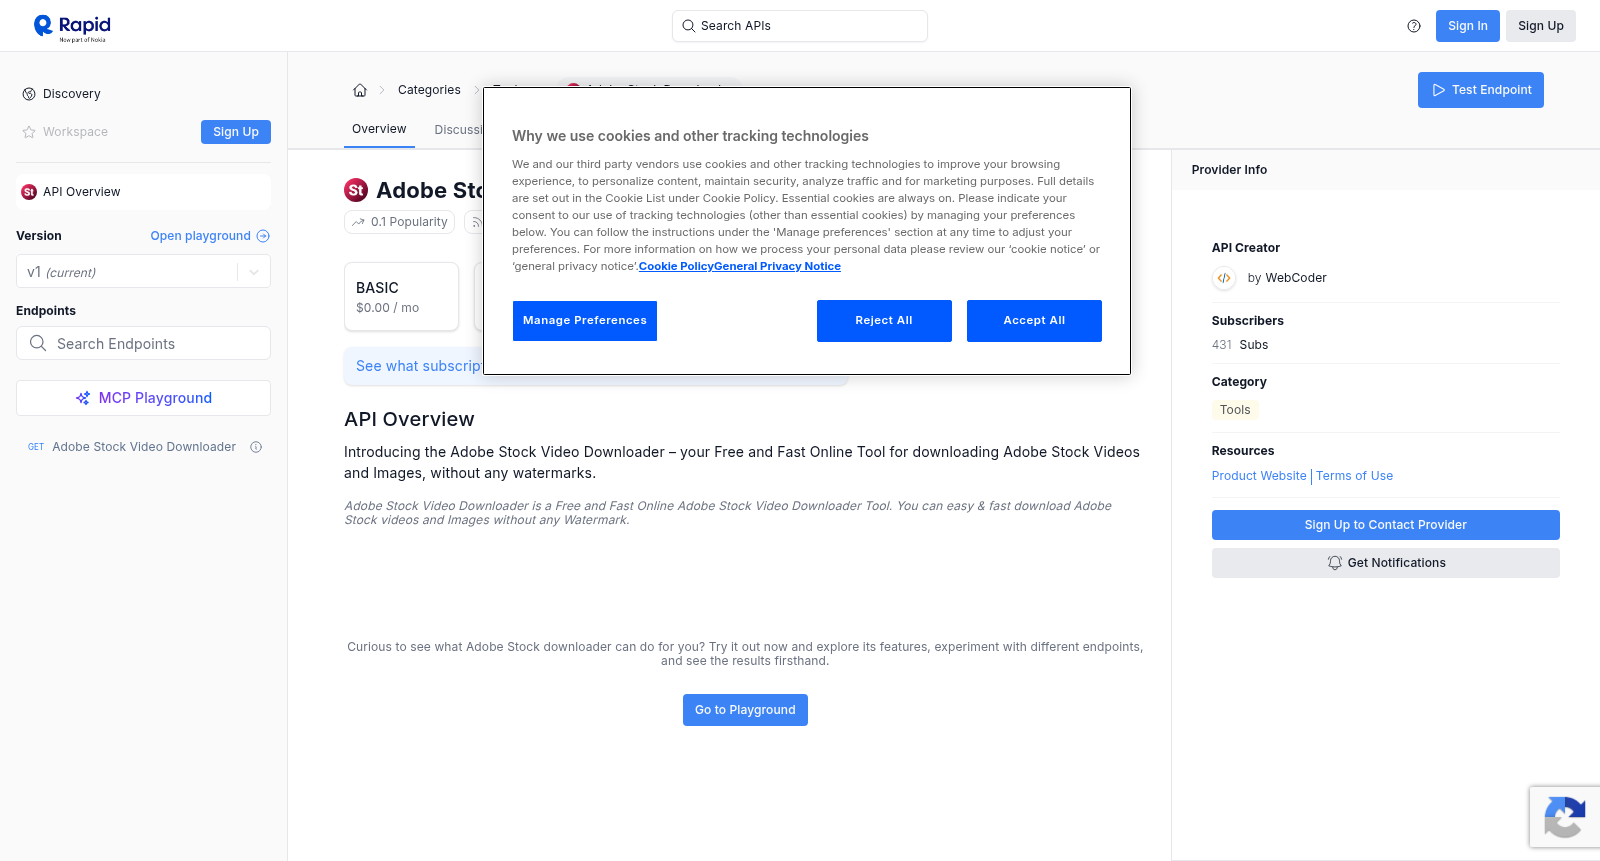
Task: Click Sign Up to Contact Provider
Action: point(1385,525)
